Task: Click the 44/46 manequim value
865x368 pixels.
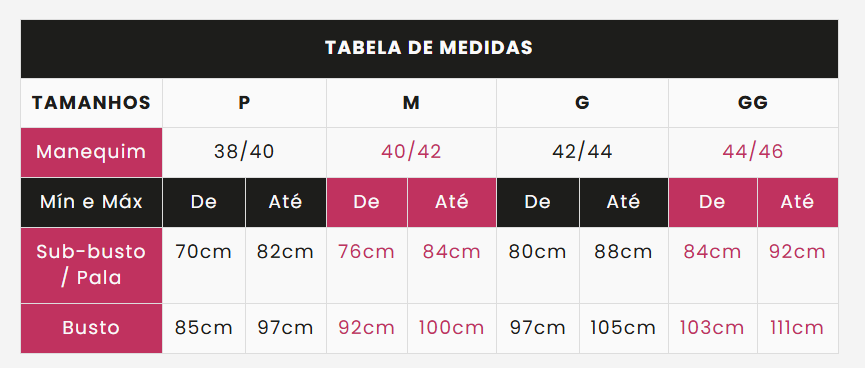Action: [753, 152]
